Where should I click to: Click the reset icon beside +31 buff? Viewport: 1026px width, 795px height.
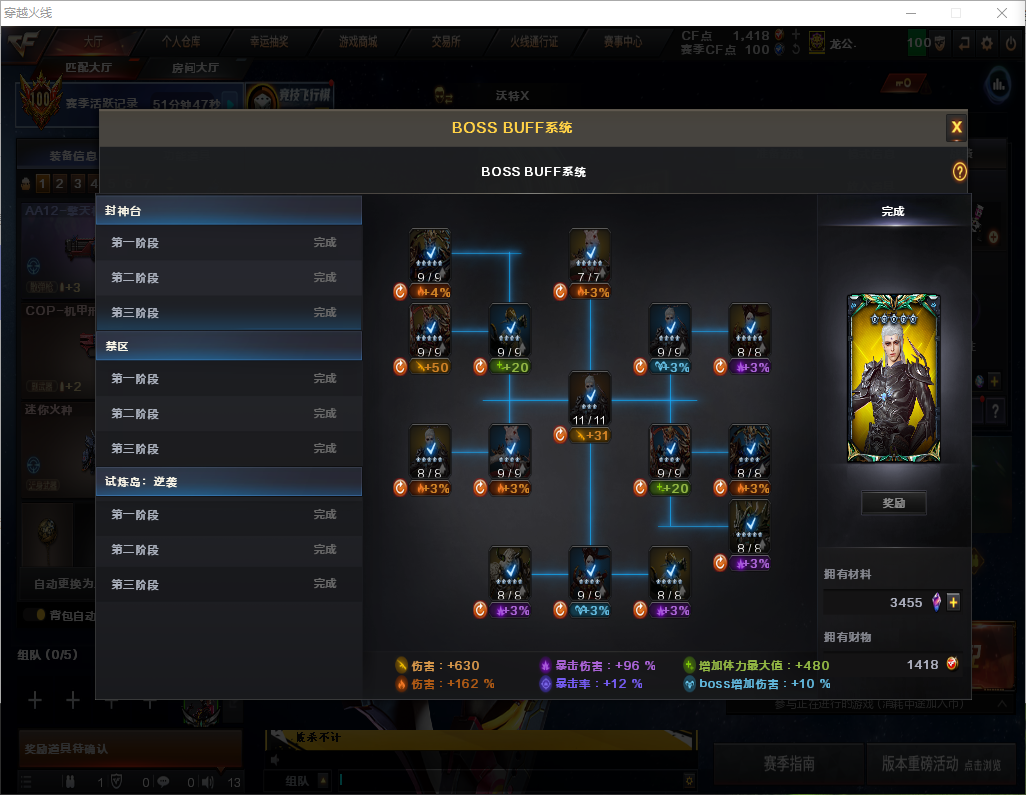click(559, 435)
